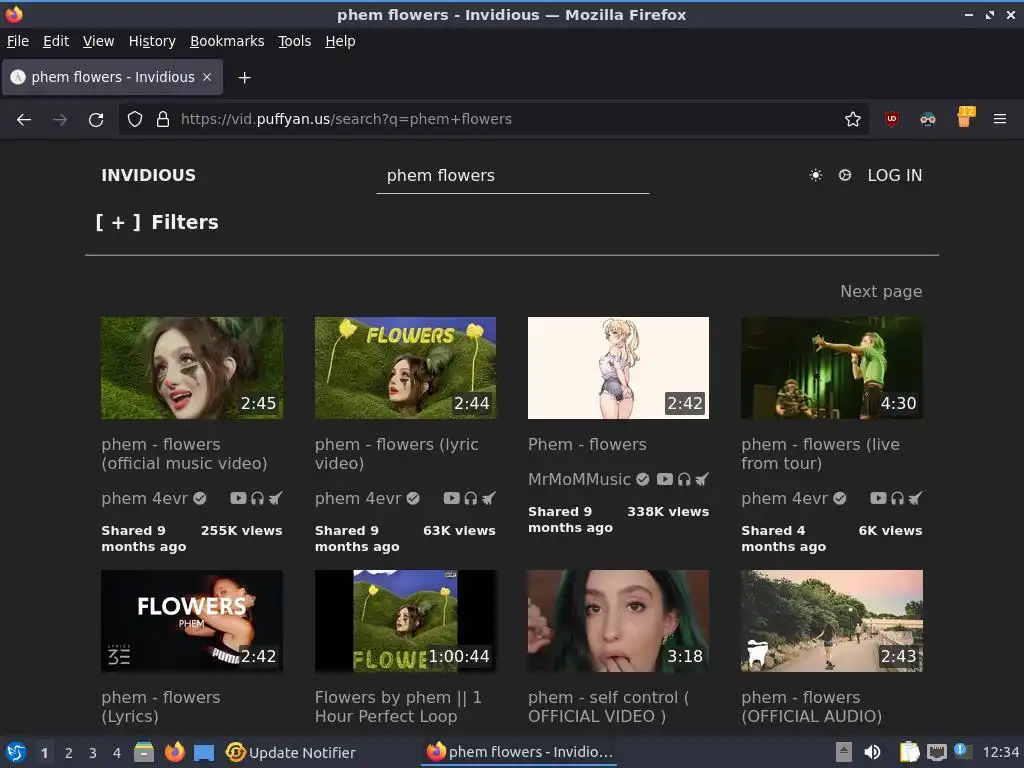The height and width of the screenshot is (768, 1024).
Task: Switch instance icon for lyric video
Action: pos(488,498)
